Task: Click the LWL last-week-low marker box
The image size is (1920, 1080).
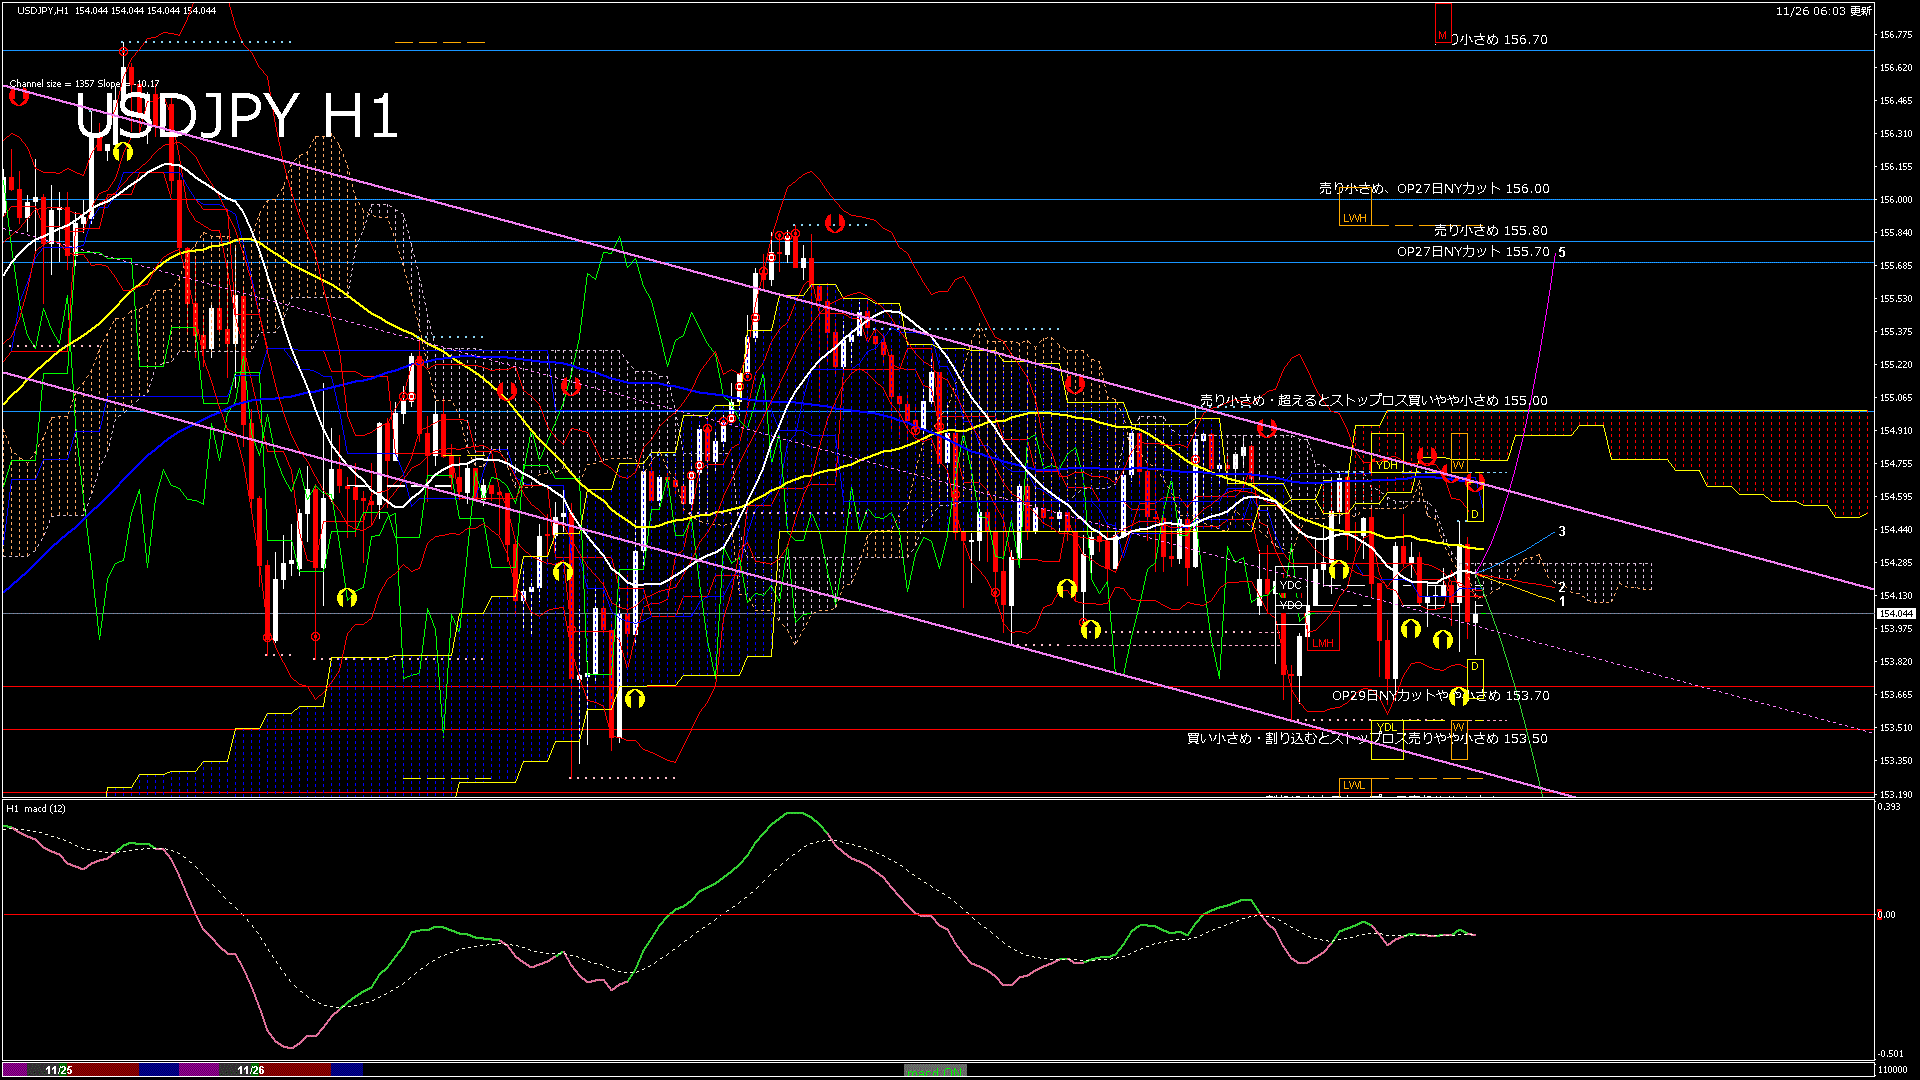Action: pyautogui.click(x=1353, y=785)
